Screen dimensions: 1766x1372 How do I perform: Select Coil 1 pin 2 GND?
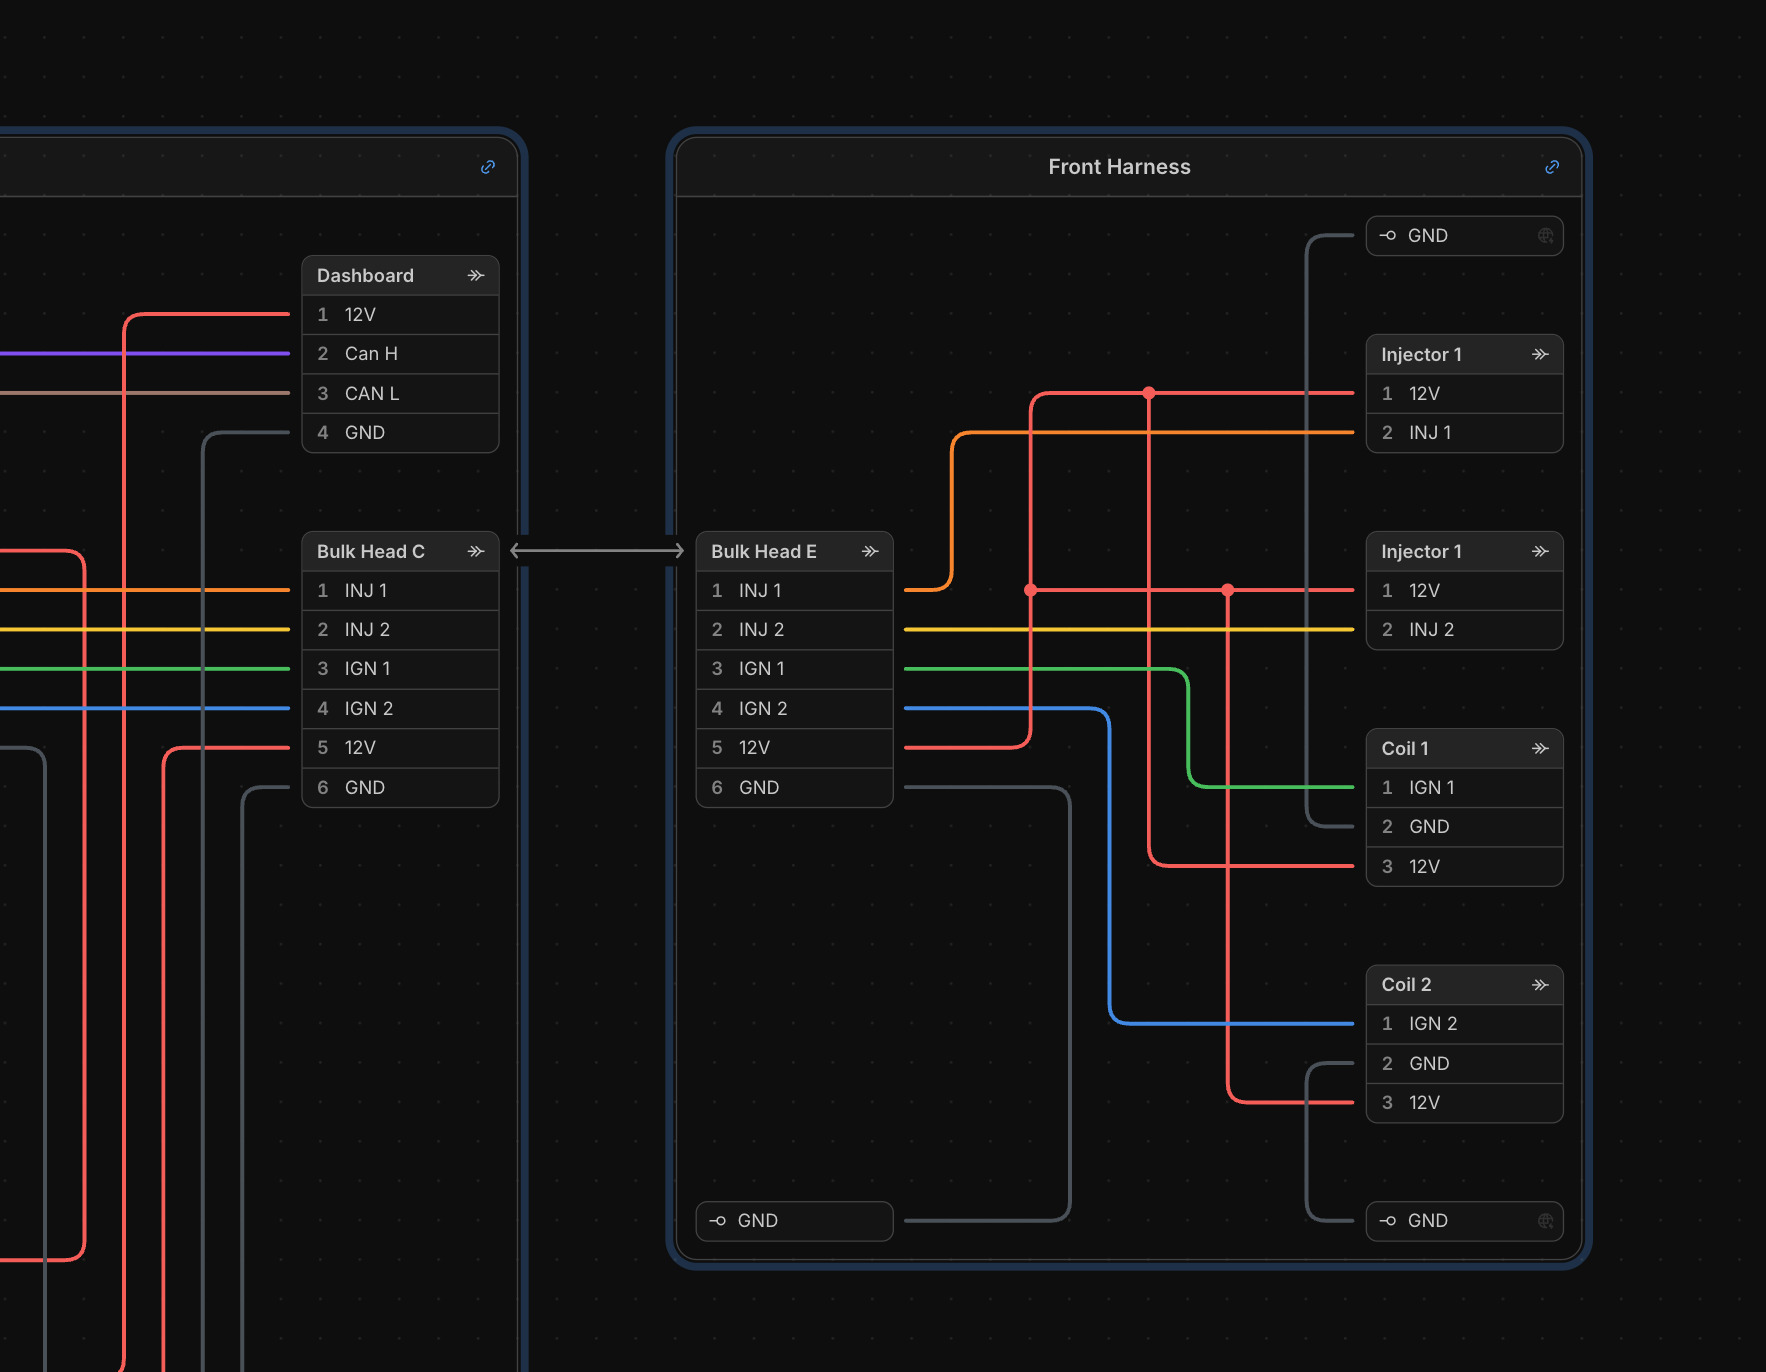[x=1464, y=827]
